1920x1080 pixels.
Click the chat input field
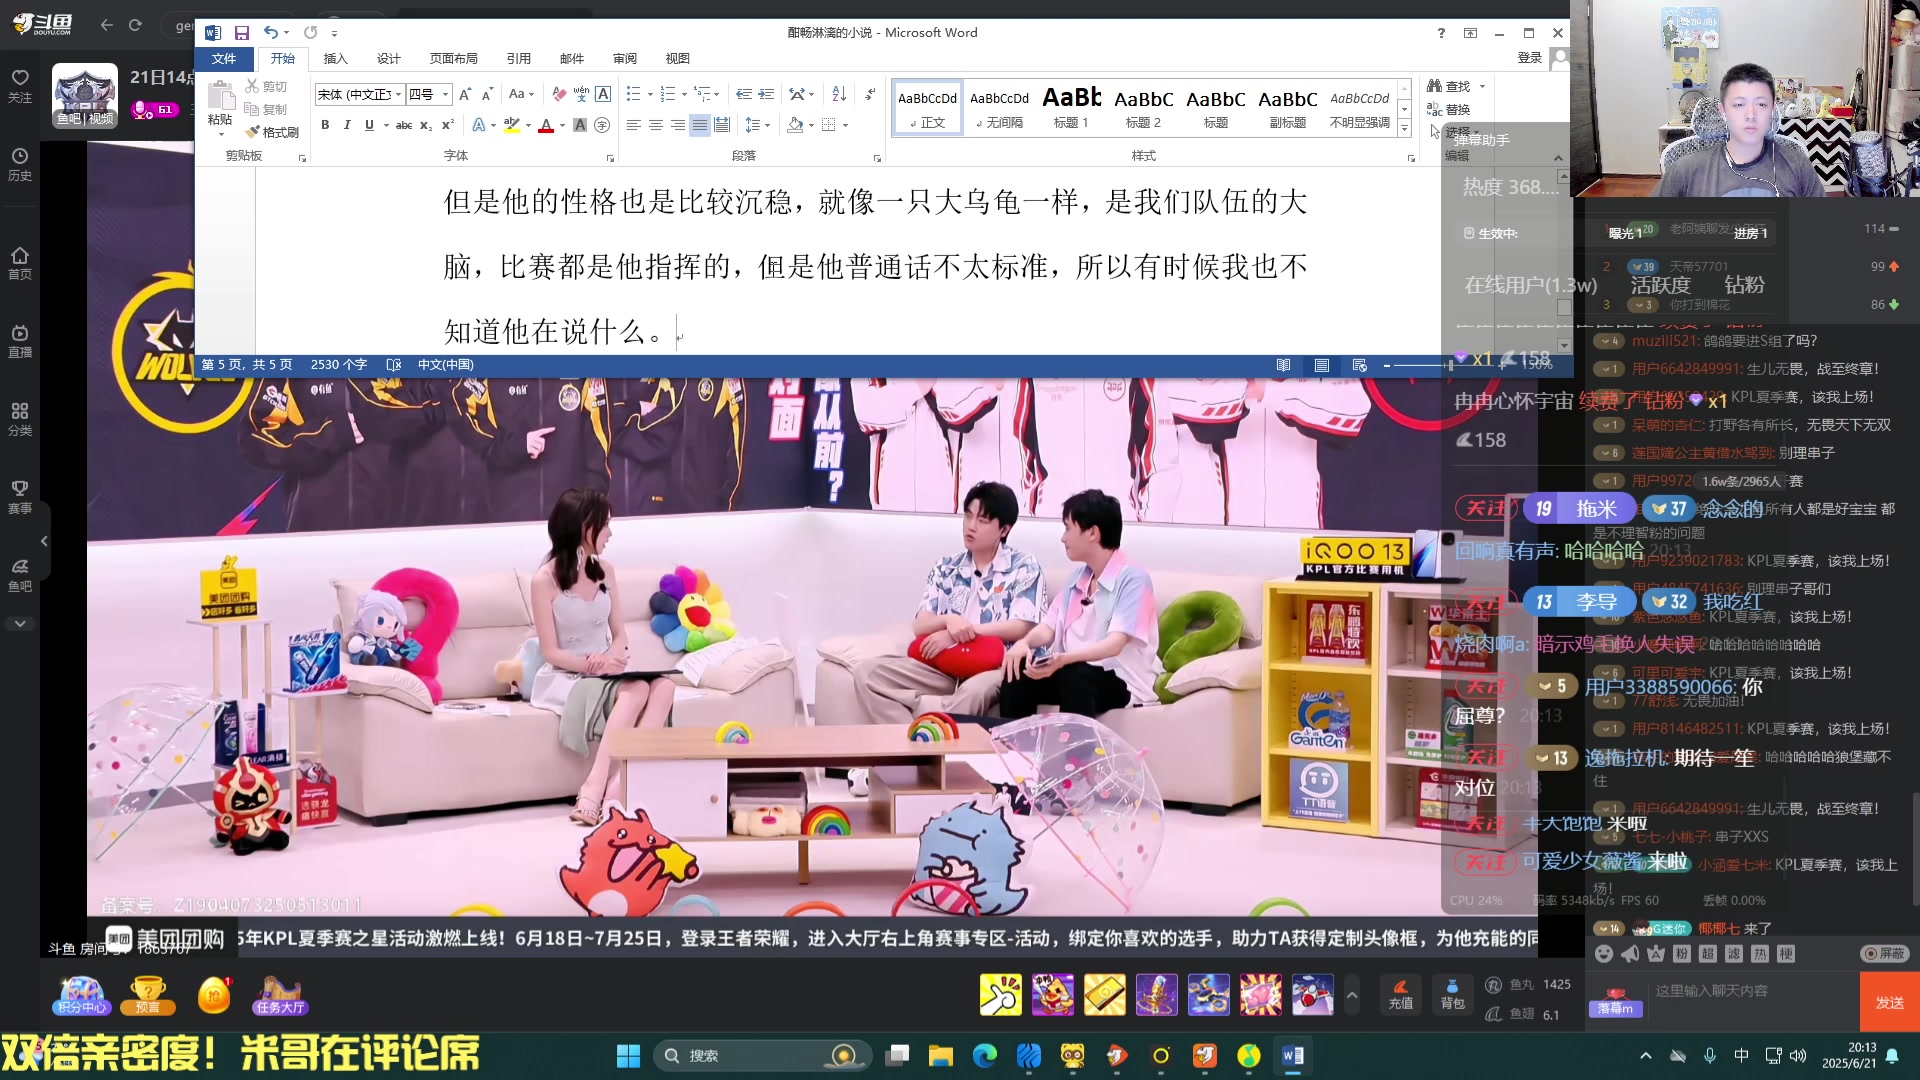point(1750,991)
